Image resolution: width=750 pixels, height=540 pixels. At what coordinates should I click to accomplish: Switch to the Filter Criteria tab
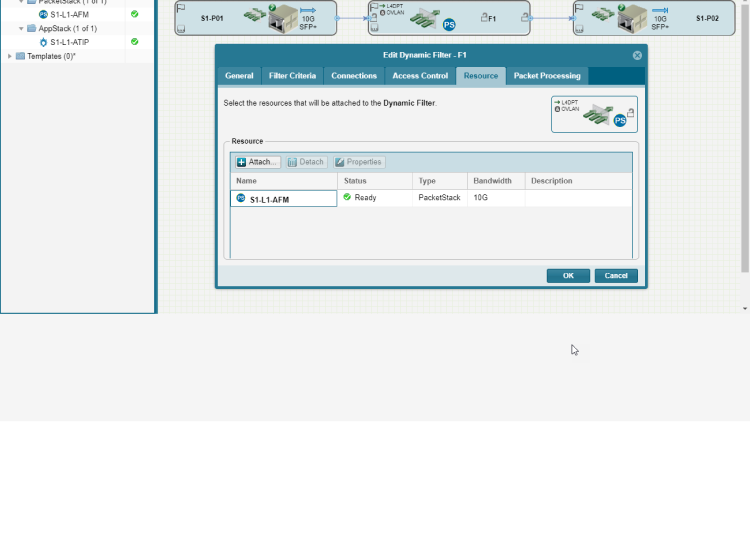click(x=292, y=76)
